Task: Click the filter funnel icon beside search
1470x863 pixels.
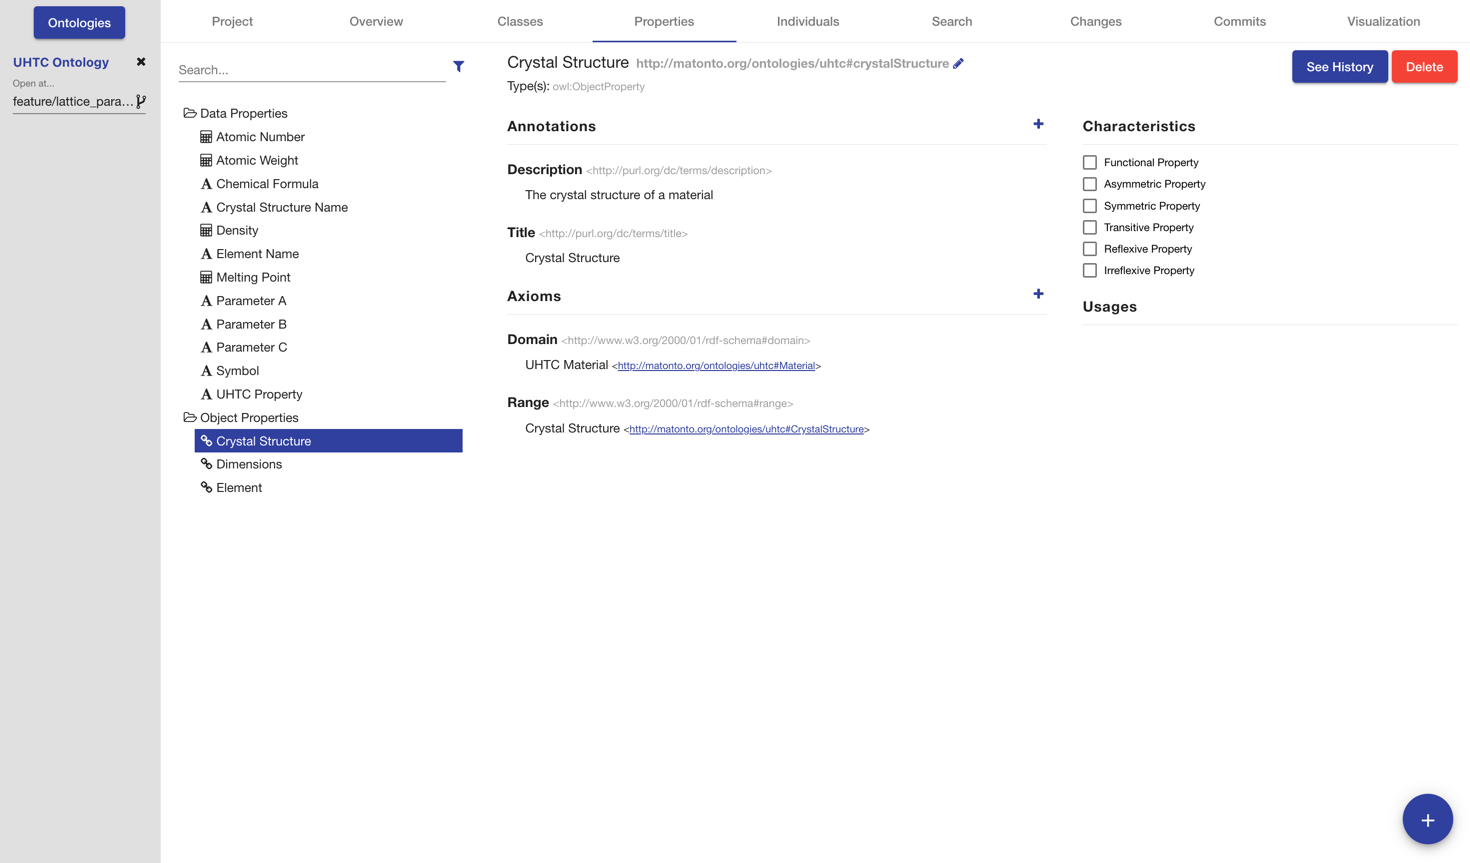Action: [458, 67]
